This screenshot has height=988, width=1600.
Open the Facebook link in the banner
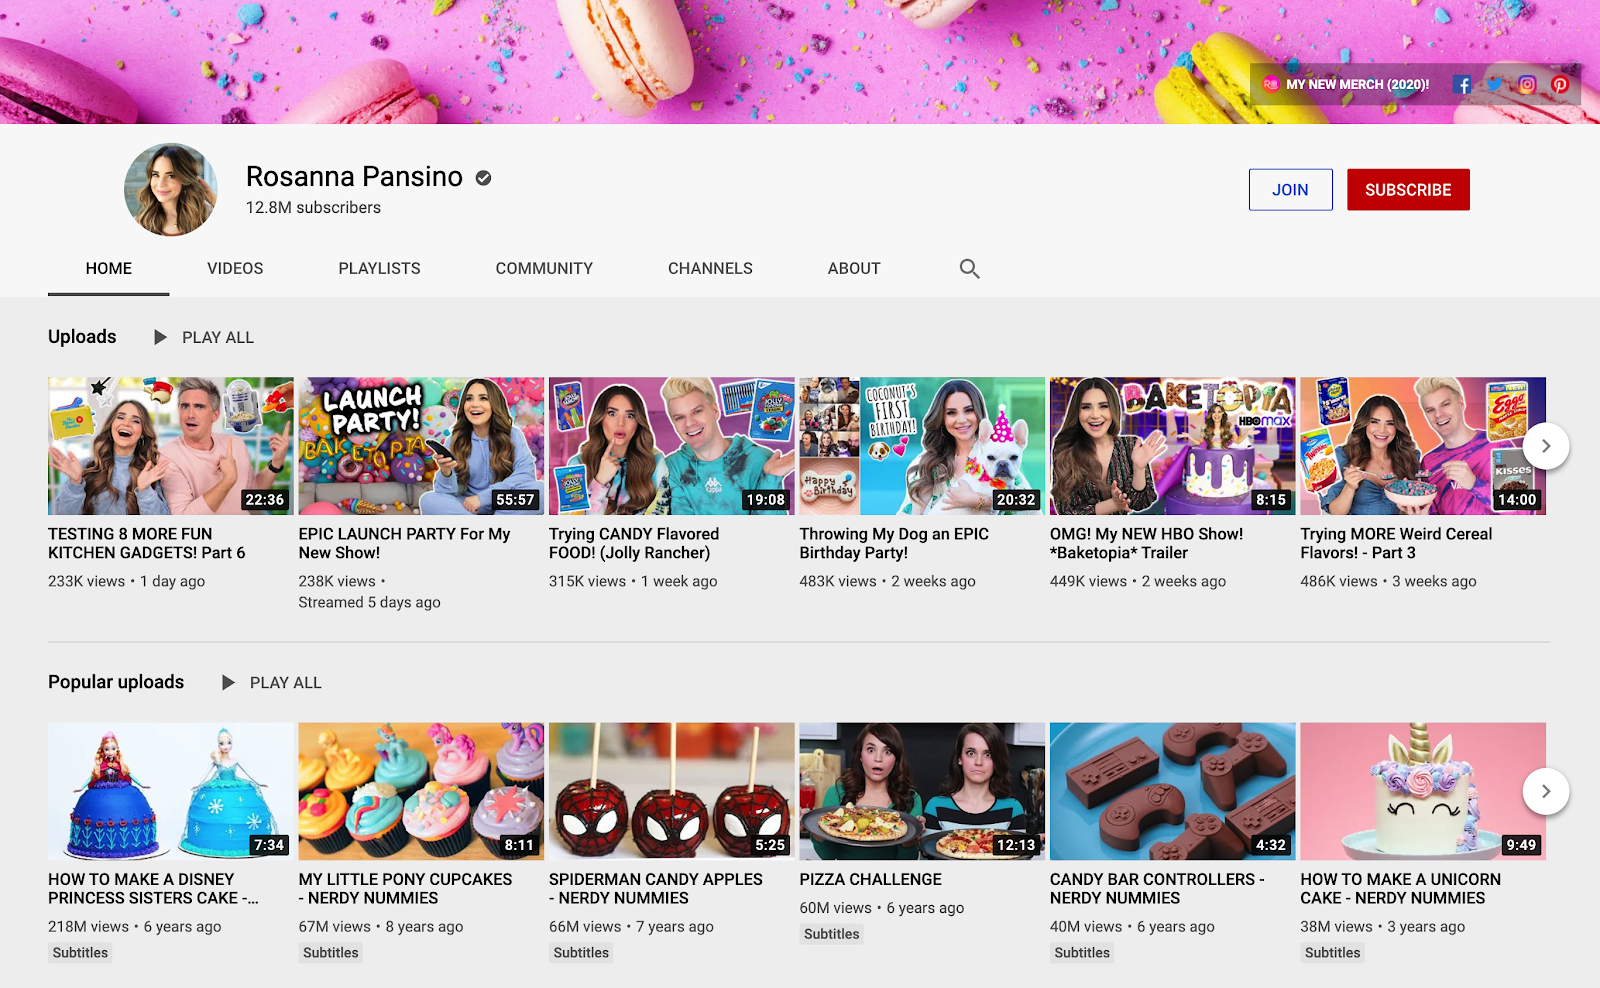pyautogui.click(x=1462, y=85)
